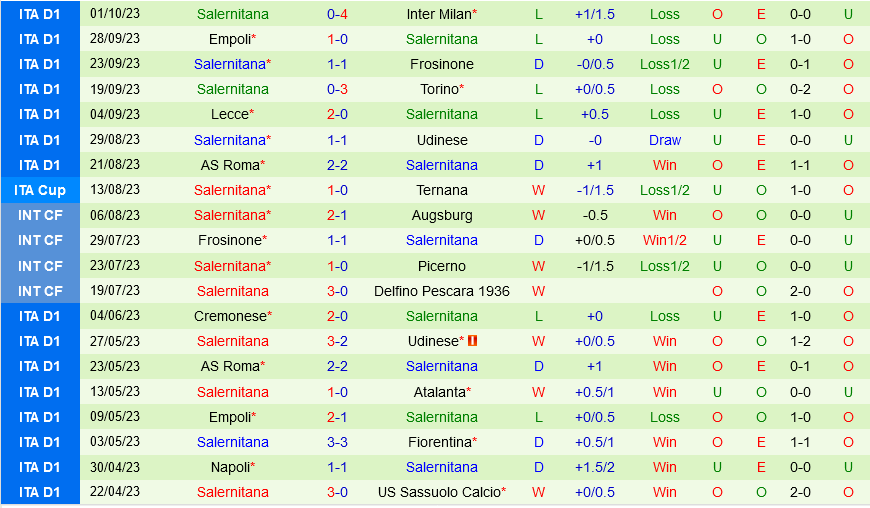Open the 0-4 match score
870x508 pixels.
(x=337, y=14)
